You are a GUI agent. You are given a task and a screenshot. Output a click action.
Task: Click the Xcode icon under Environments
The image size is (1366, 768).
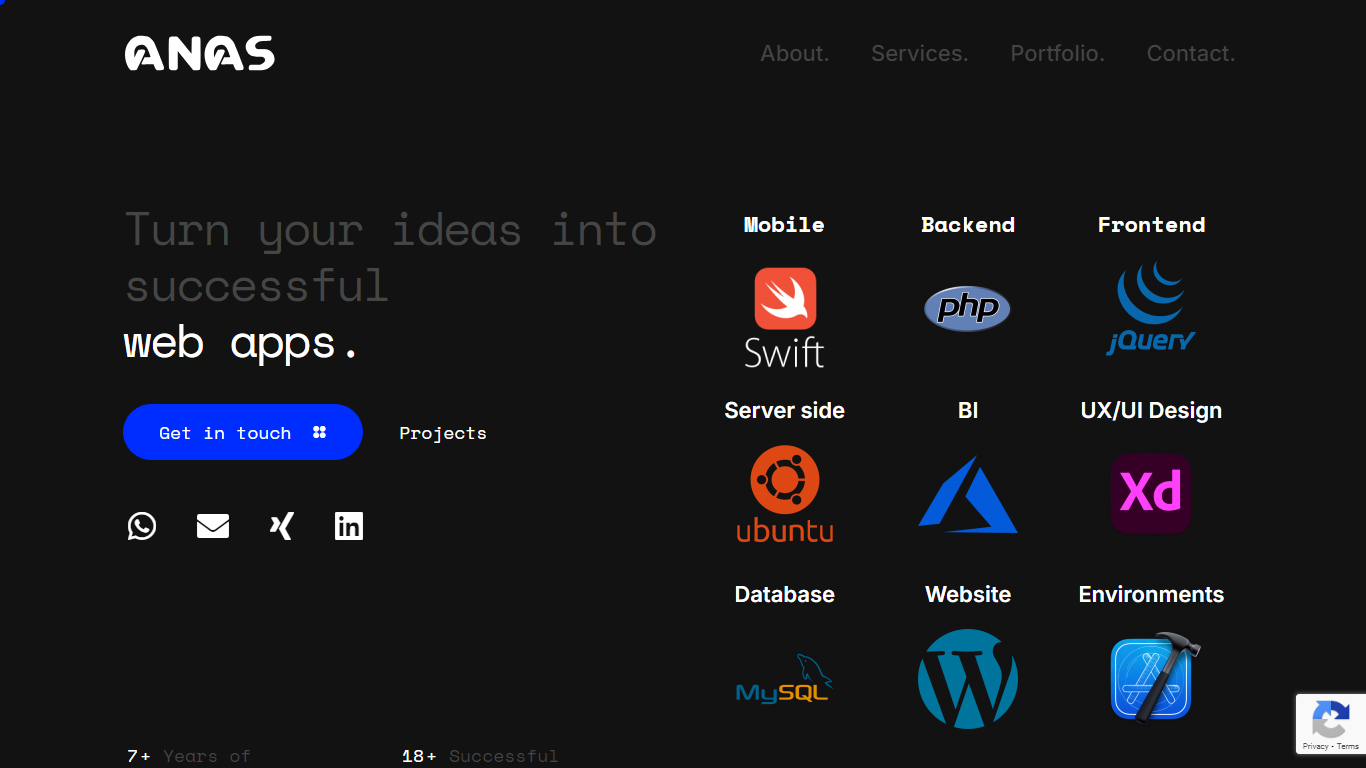coord(1155,677)
